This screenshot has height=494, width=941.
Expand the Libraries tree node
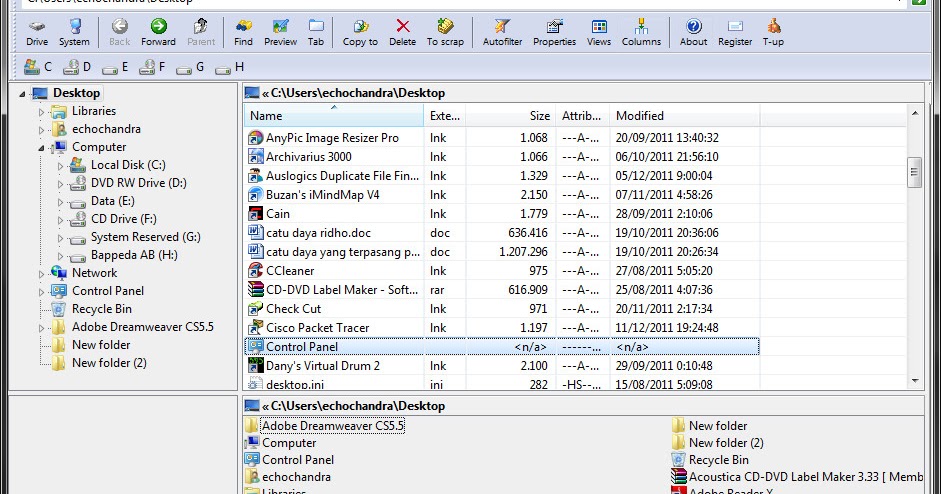[41, 112]
